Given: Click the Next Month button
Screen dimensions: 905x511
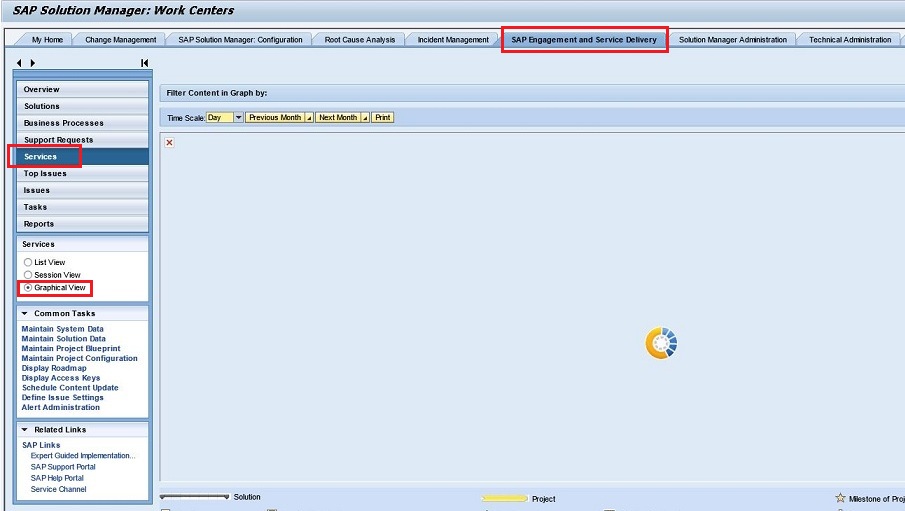Looking at the screenshot, I should [338, 117].
